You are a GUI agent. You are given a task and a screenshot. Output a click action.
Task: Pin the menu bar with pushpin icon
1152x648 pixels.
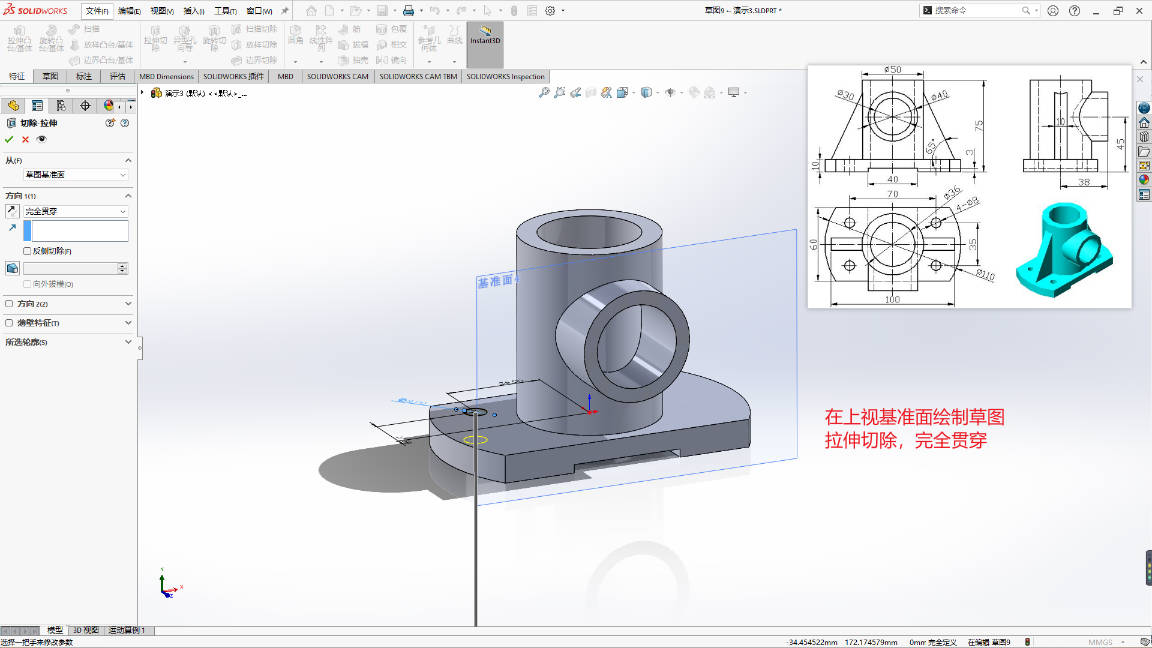pos(285,10)
